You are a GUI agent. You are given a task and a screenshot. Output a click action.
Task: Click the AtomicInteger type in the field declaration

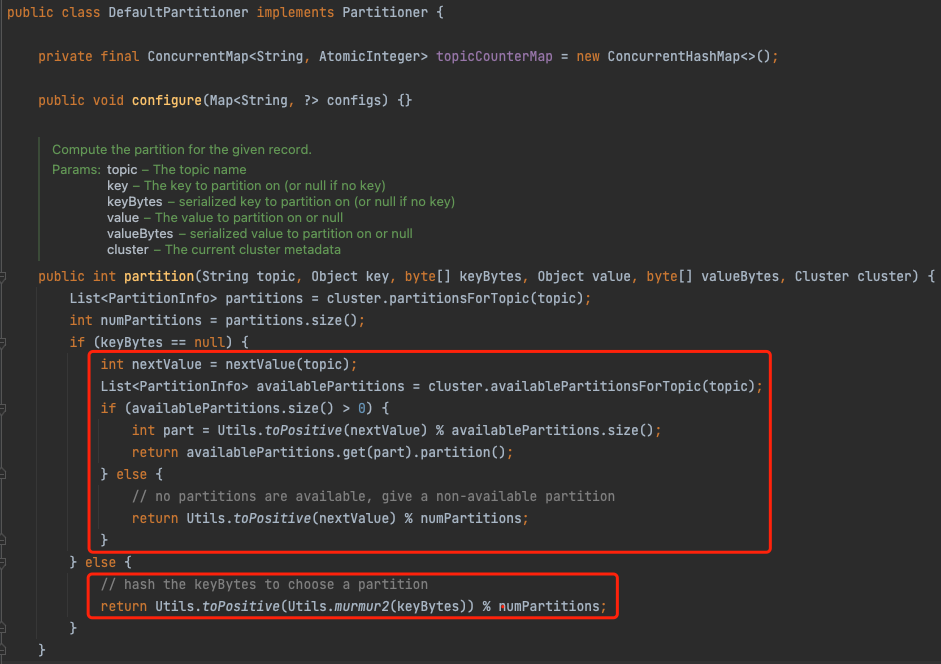[369, 56]
